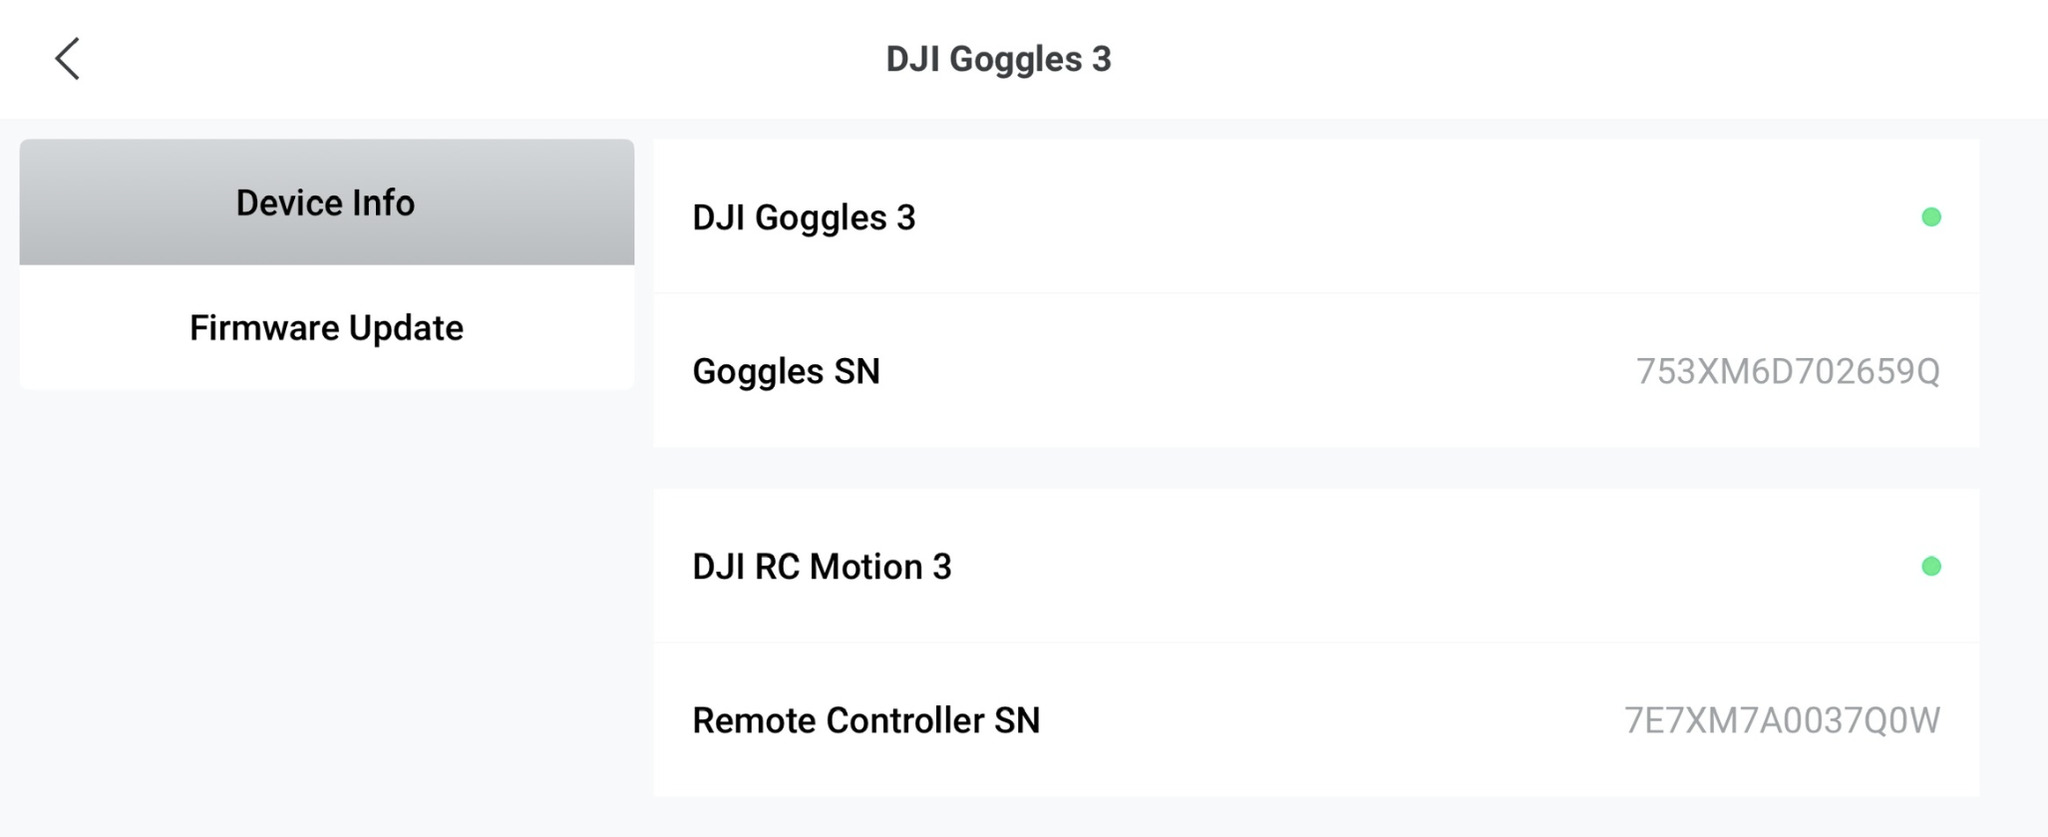Go back using the arrow icon
The width and height of the screenshot is (2048, 837).
(x=67, y=59)
